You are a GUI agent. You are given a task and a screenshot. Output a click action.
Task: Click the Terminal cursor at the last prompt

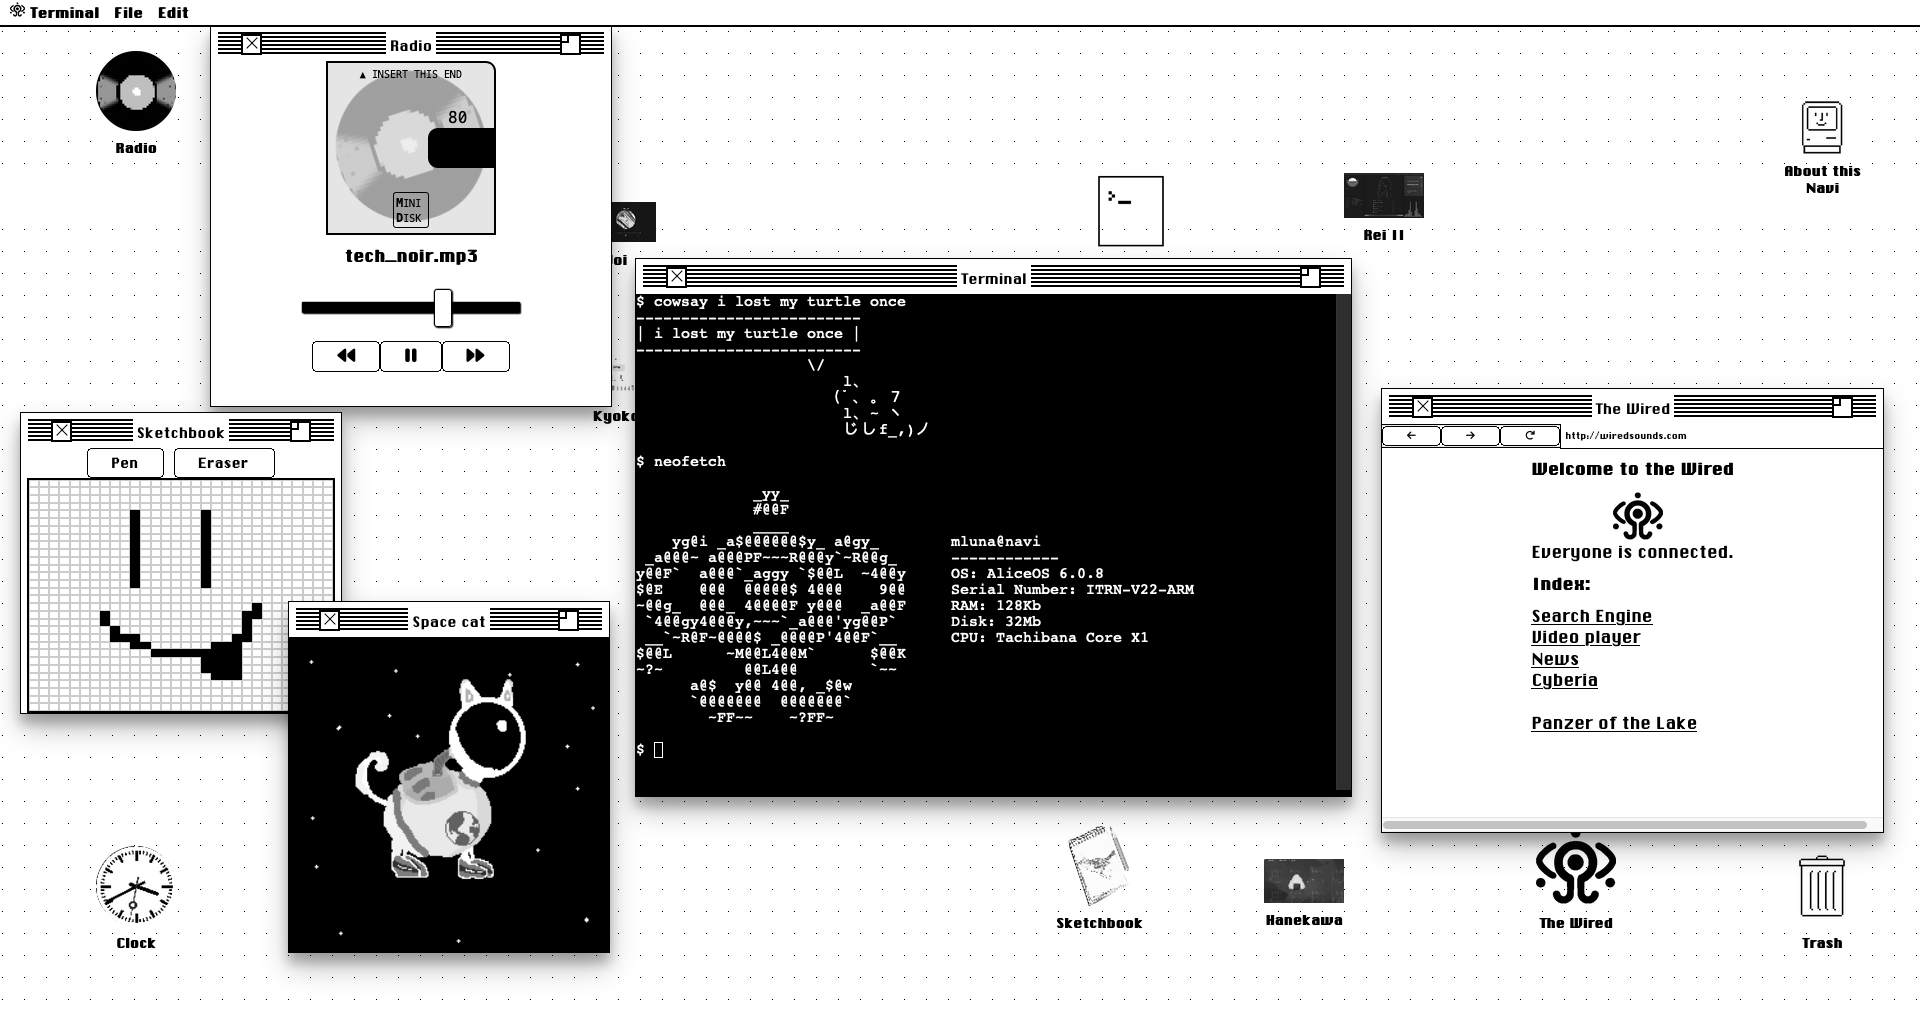point(658,750)
